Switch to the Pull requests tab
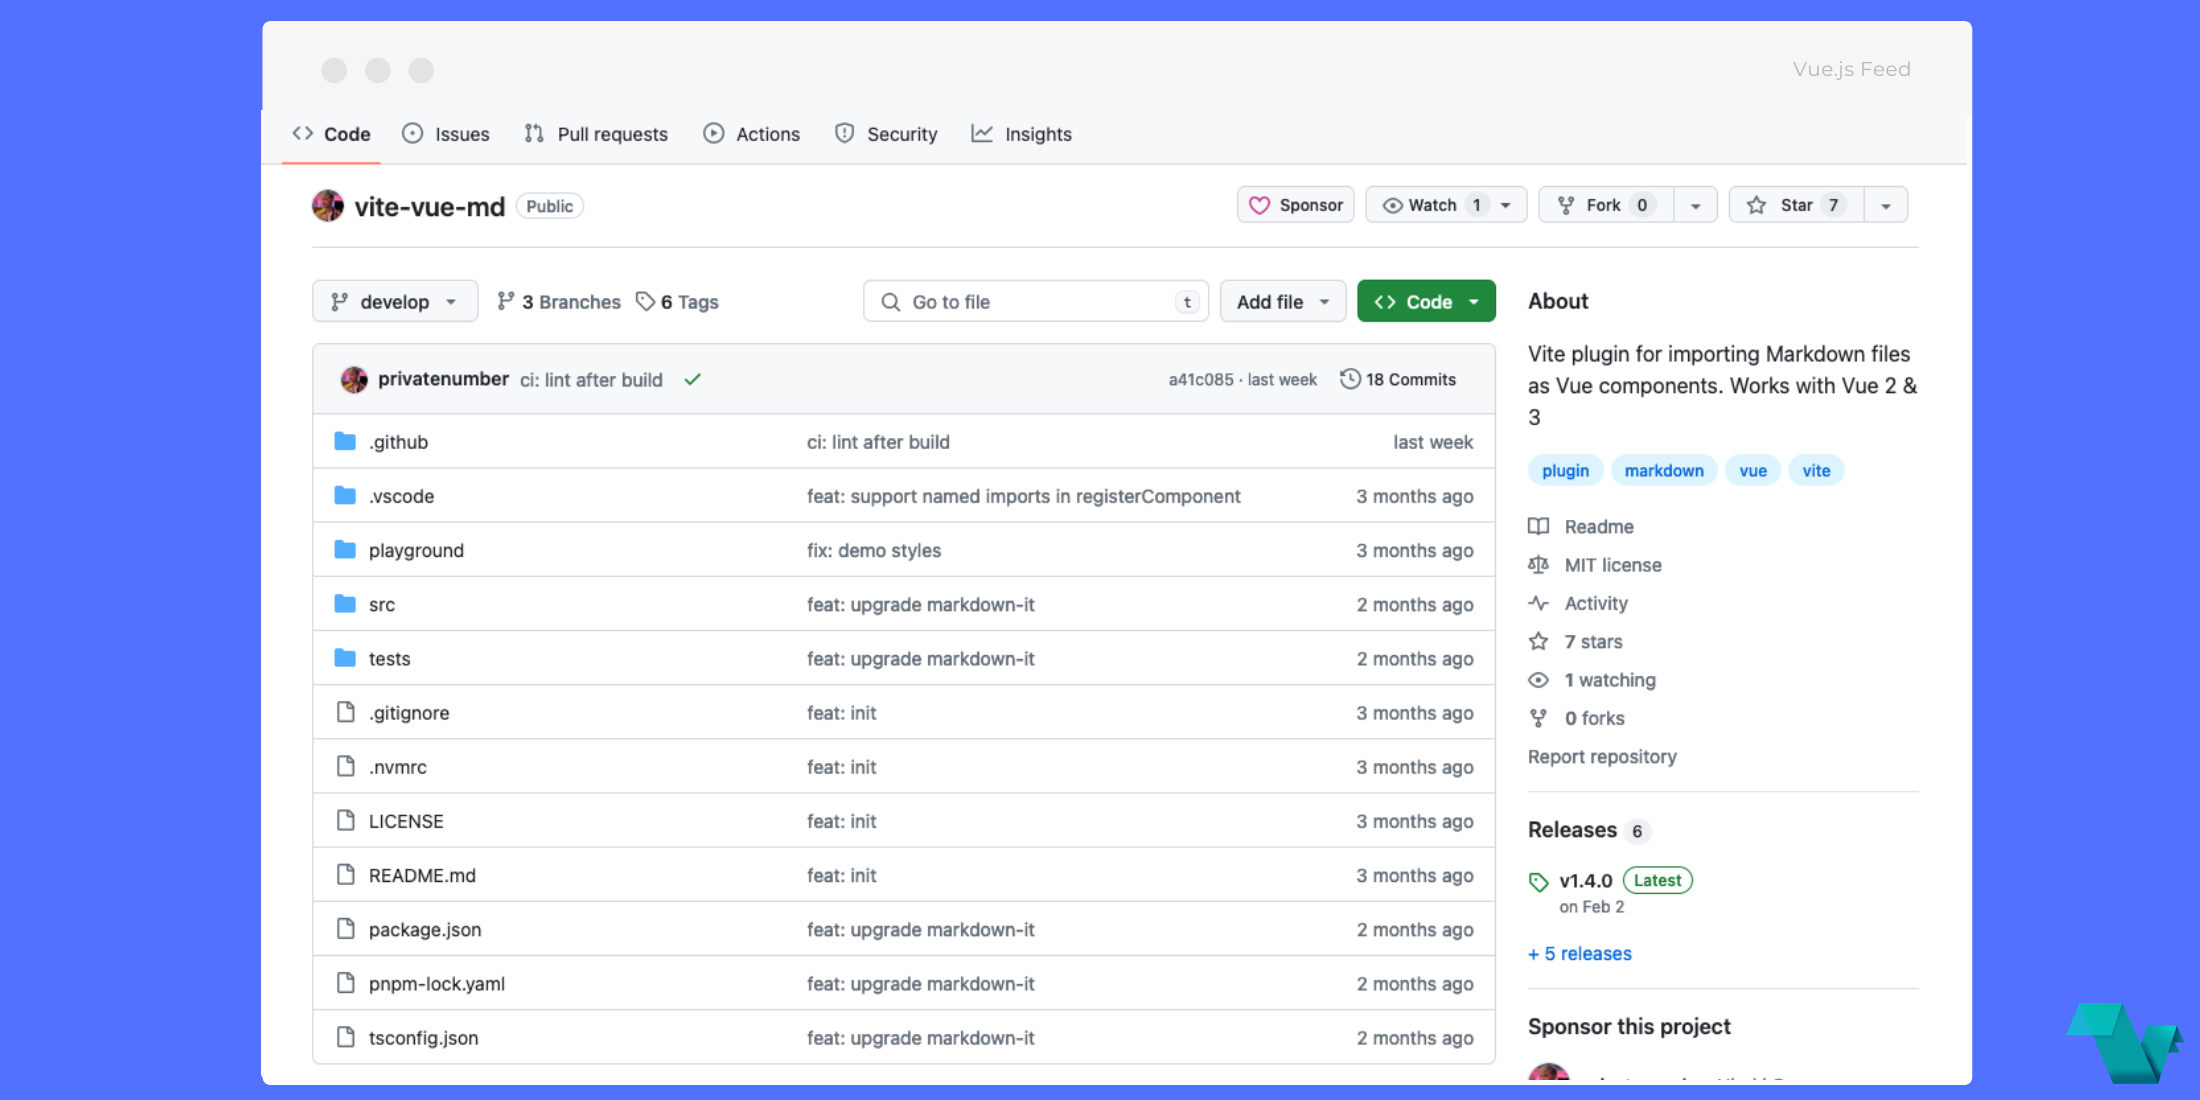Viewport: 2200px width, 1100px height. tap(596, 134)
